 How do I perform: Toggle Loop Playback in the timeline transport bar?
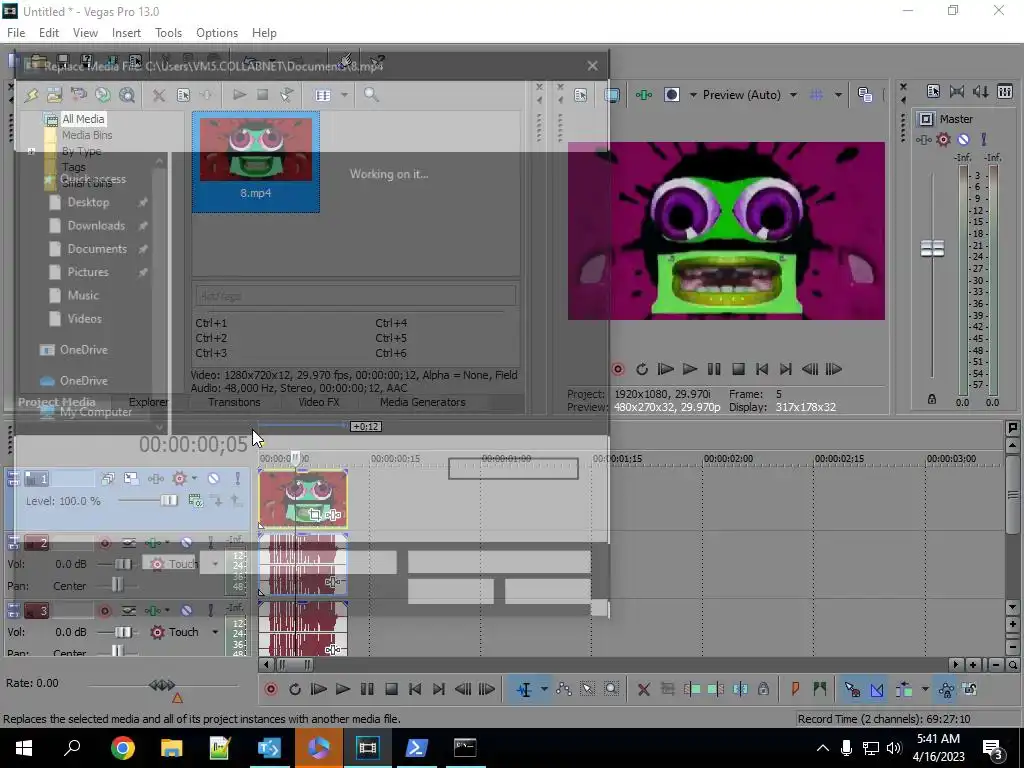tap(295, 689)
